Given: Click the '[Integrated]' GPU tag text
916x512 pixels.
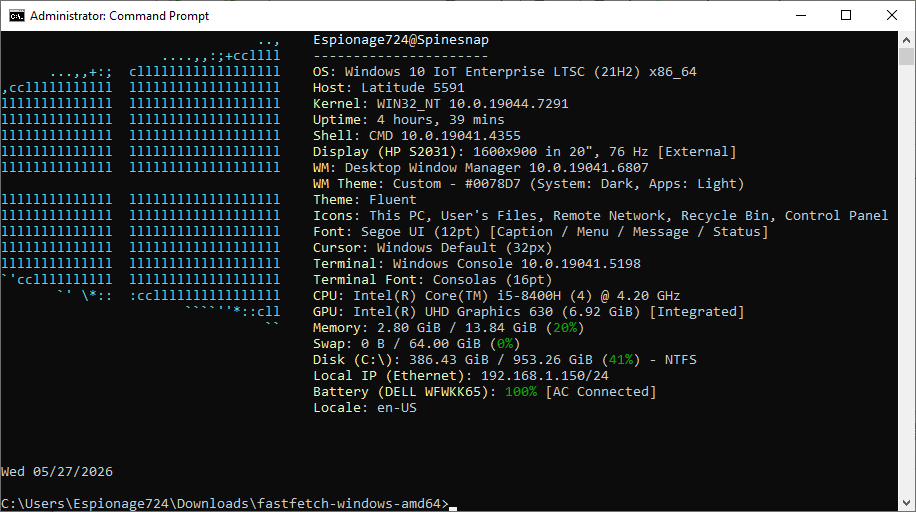Looking at the screenshot, I should tap(697, 312).
